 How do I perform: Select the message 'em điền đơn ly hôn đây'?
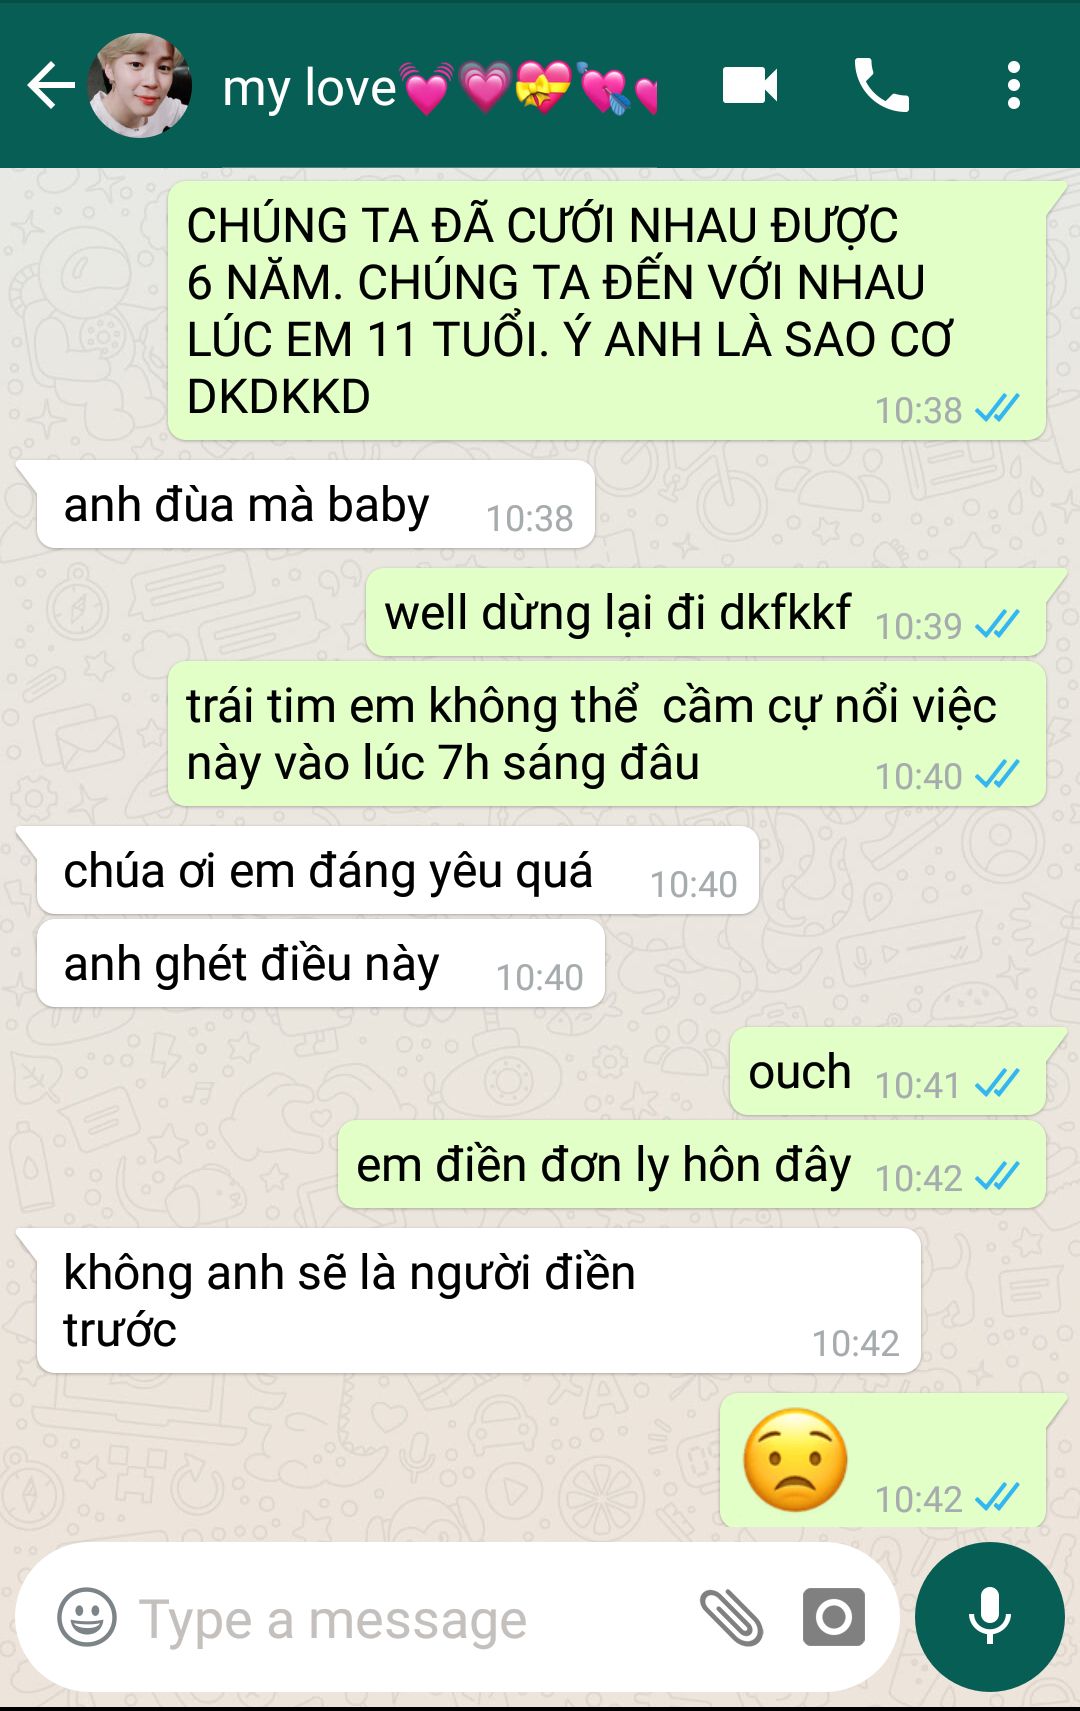[x=692, y=1165]
